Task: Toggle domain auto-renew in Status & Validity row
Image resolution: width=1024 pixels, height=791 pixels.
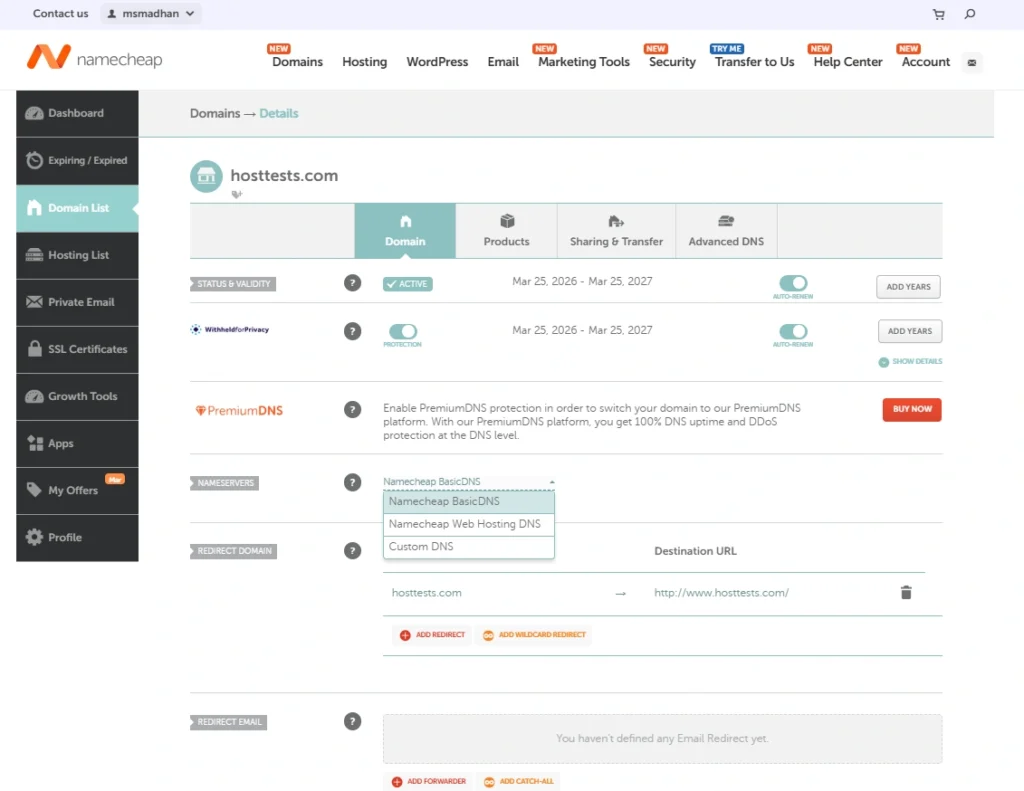Action: tap(793, 284)
